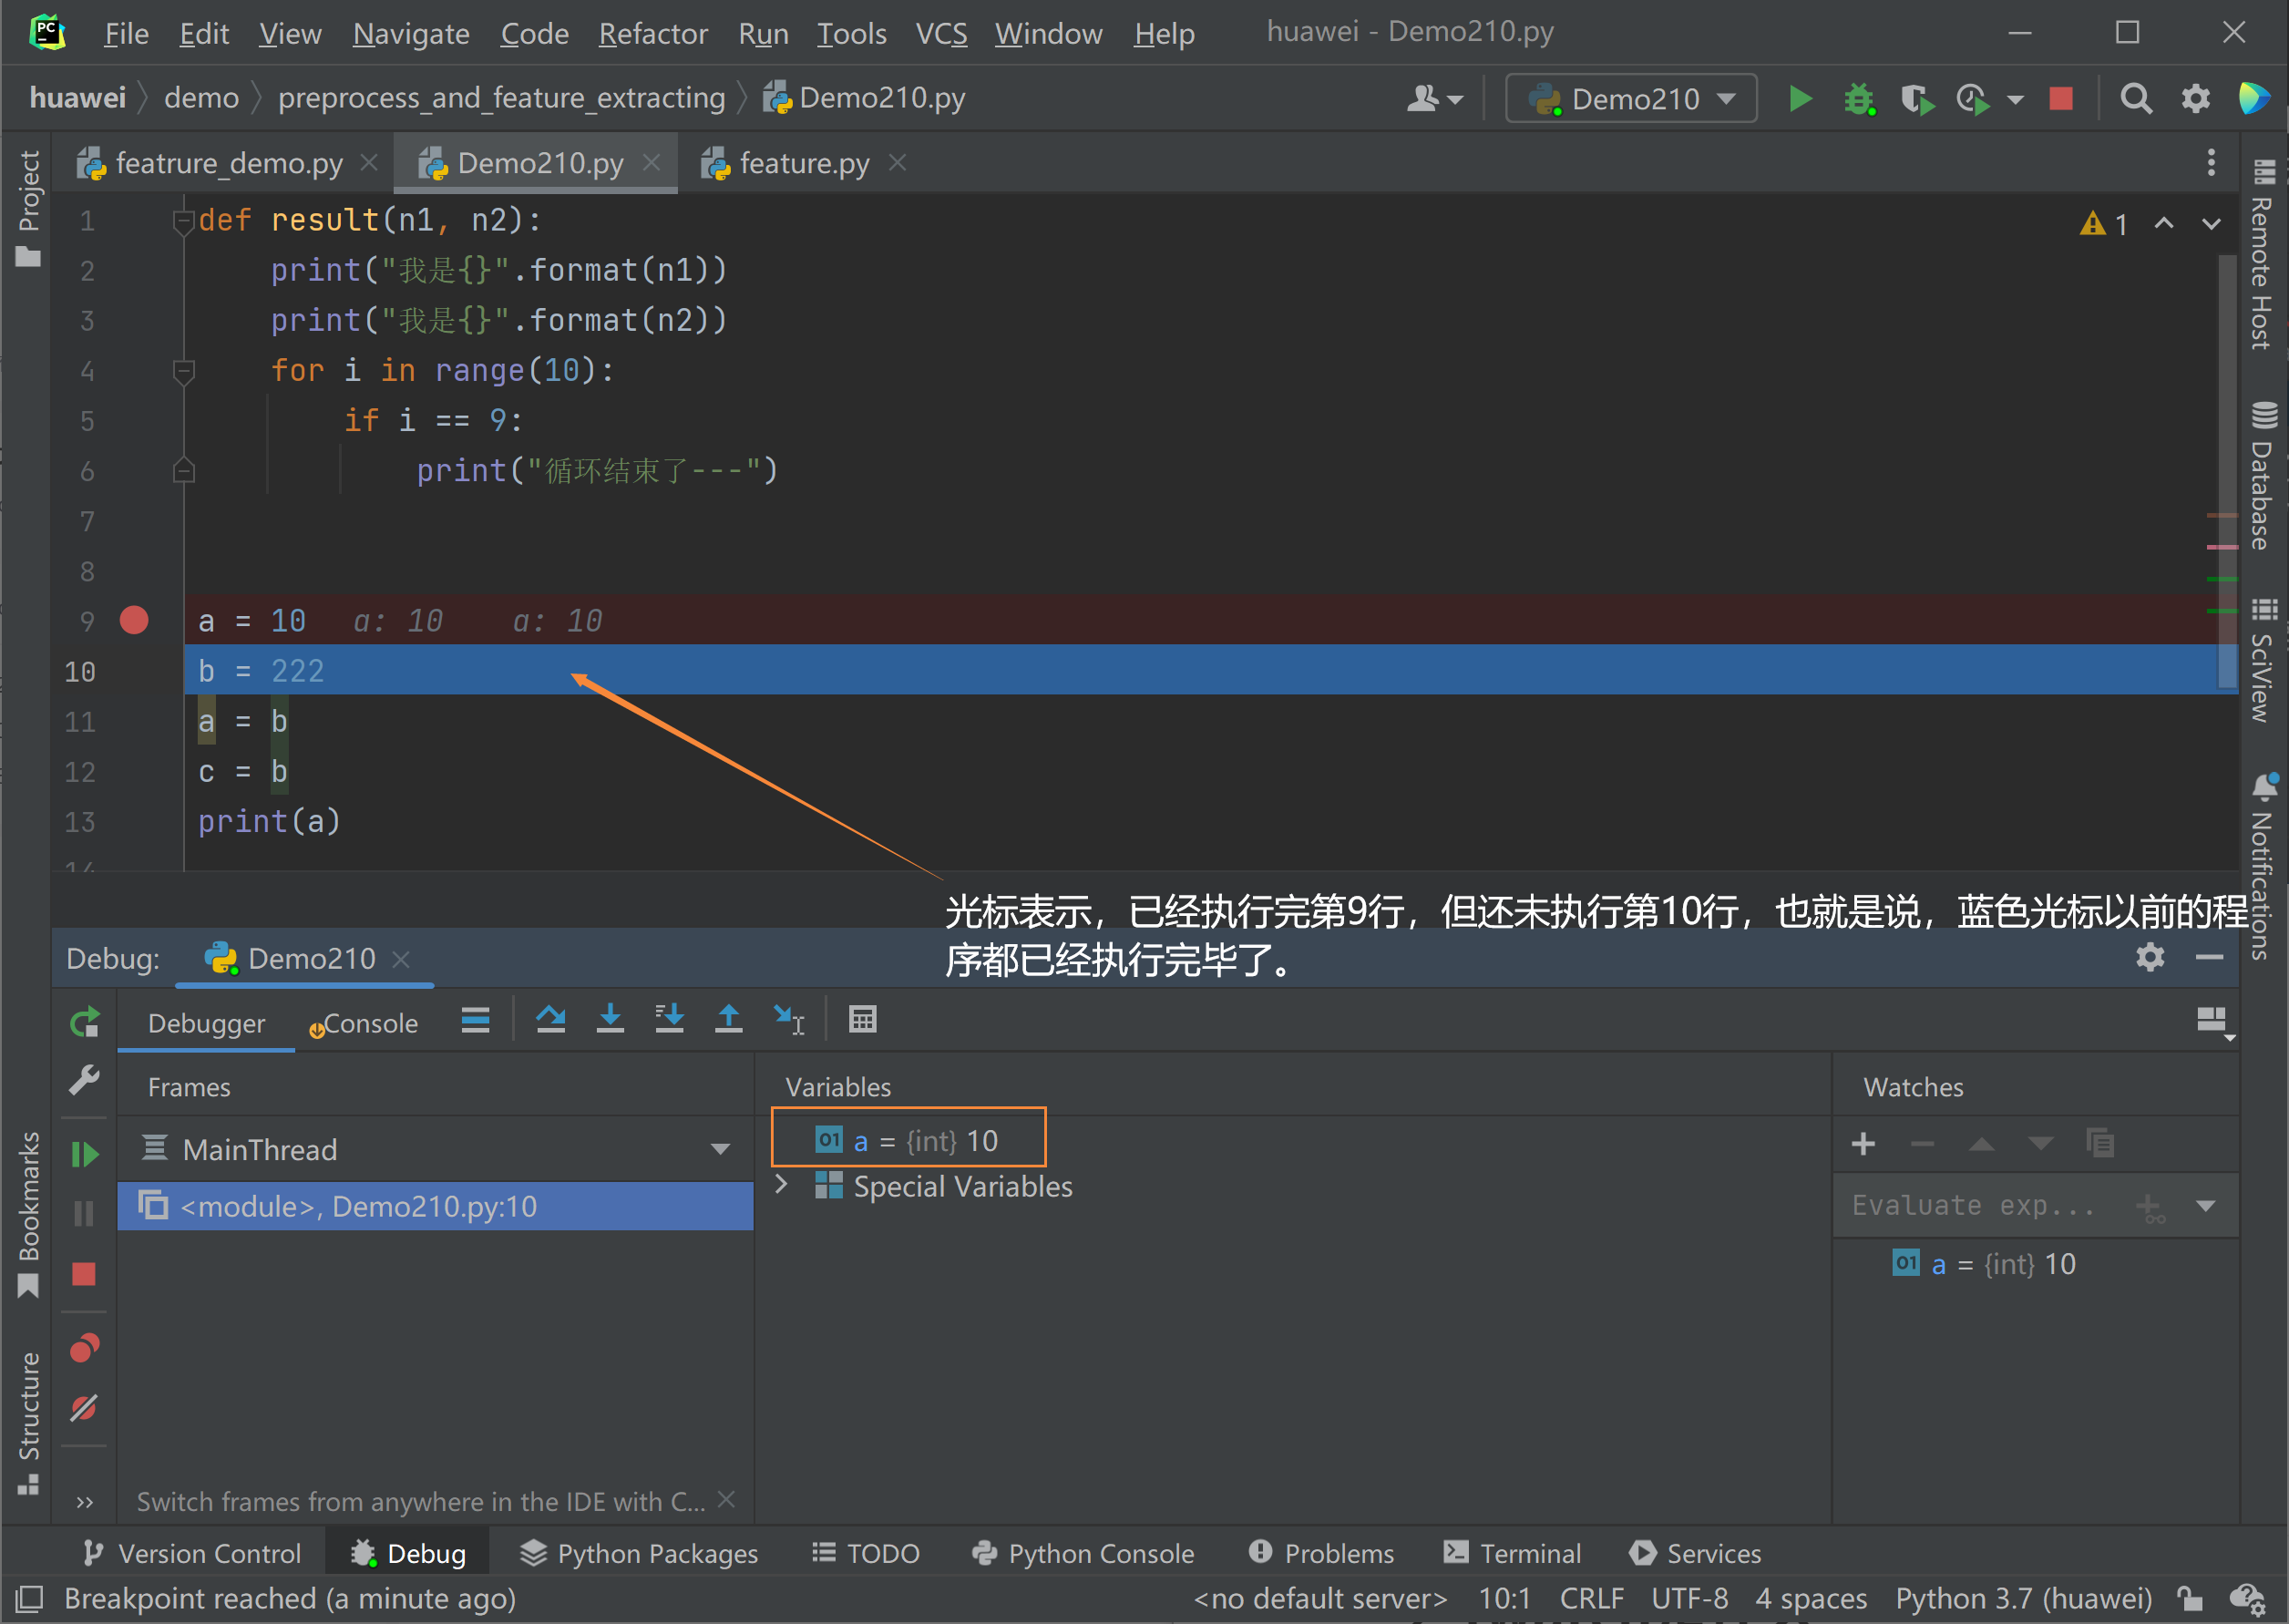2289x1624 pixels.
Task: Go to the previous highlighted error arrow
Action: (2164, 223)
